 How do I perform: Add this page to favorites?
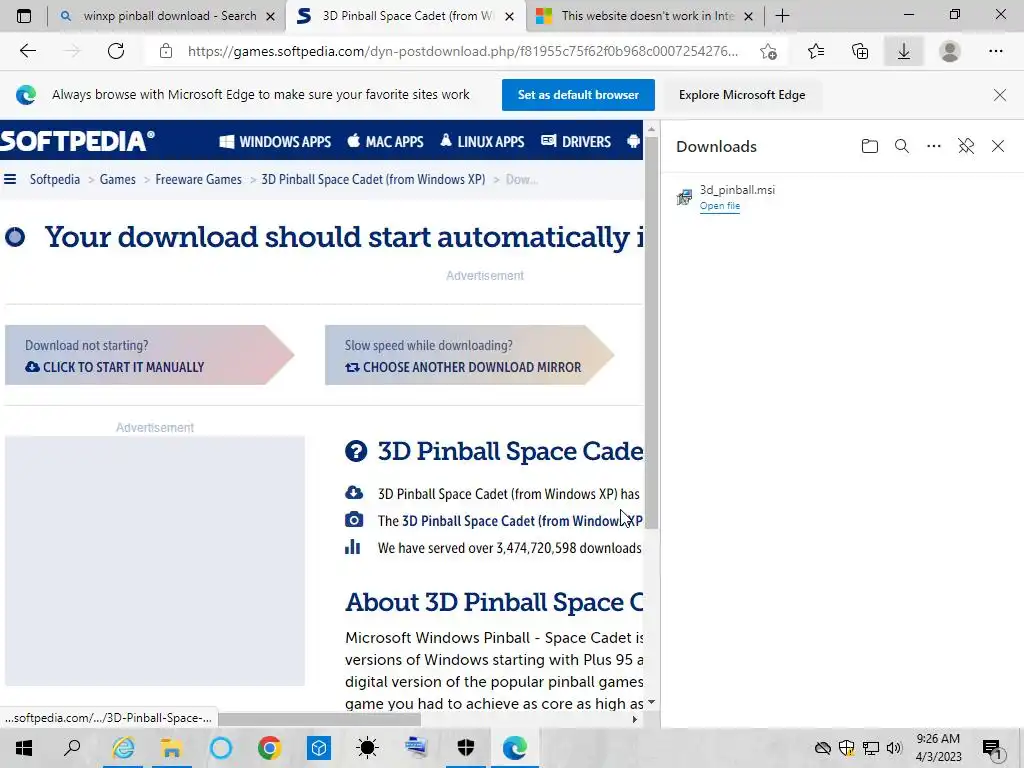coord(769,51)
